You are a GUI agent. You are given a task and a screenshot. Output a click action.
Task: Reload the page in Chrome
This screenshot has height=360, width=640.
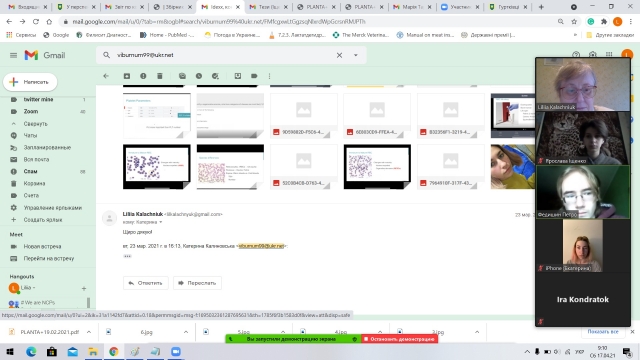[36, 21]
